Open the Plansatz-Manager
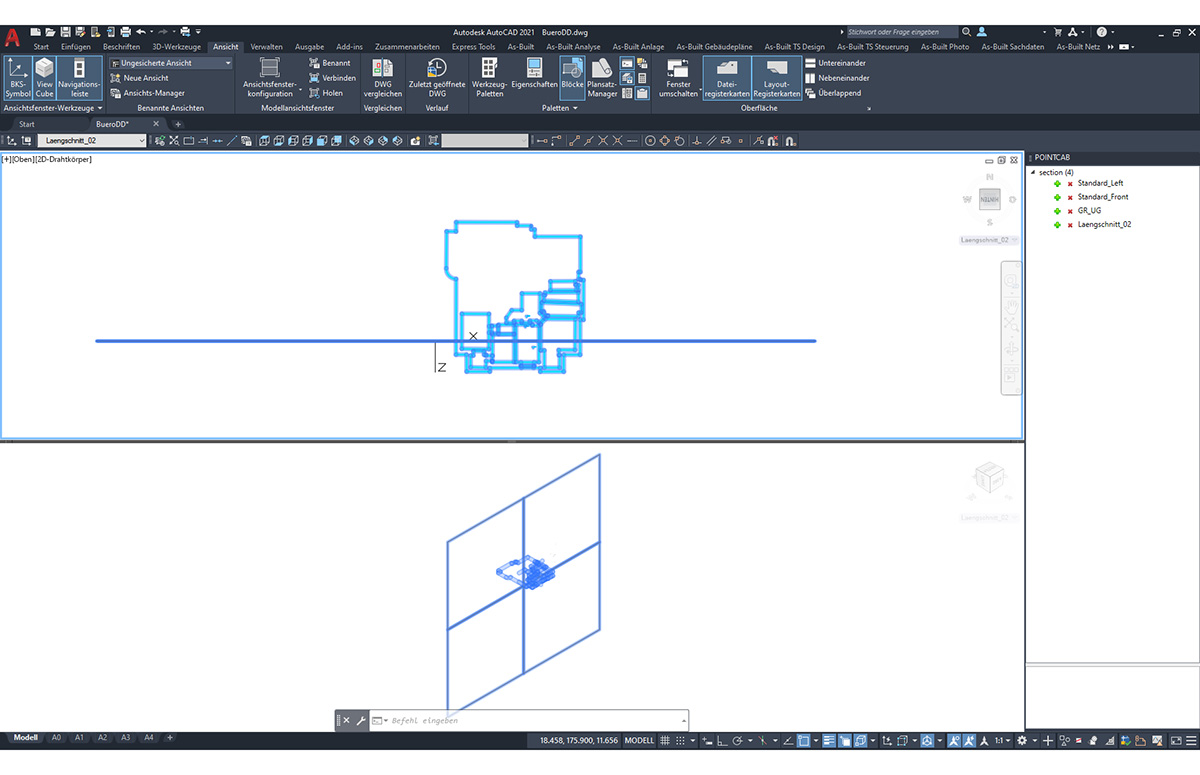The image size is (1200, 775). [602, 77]
